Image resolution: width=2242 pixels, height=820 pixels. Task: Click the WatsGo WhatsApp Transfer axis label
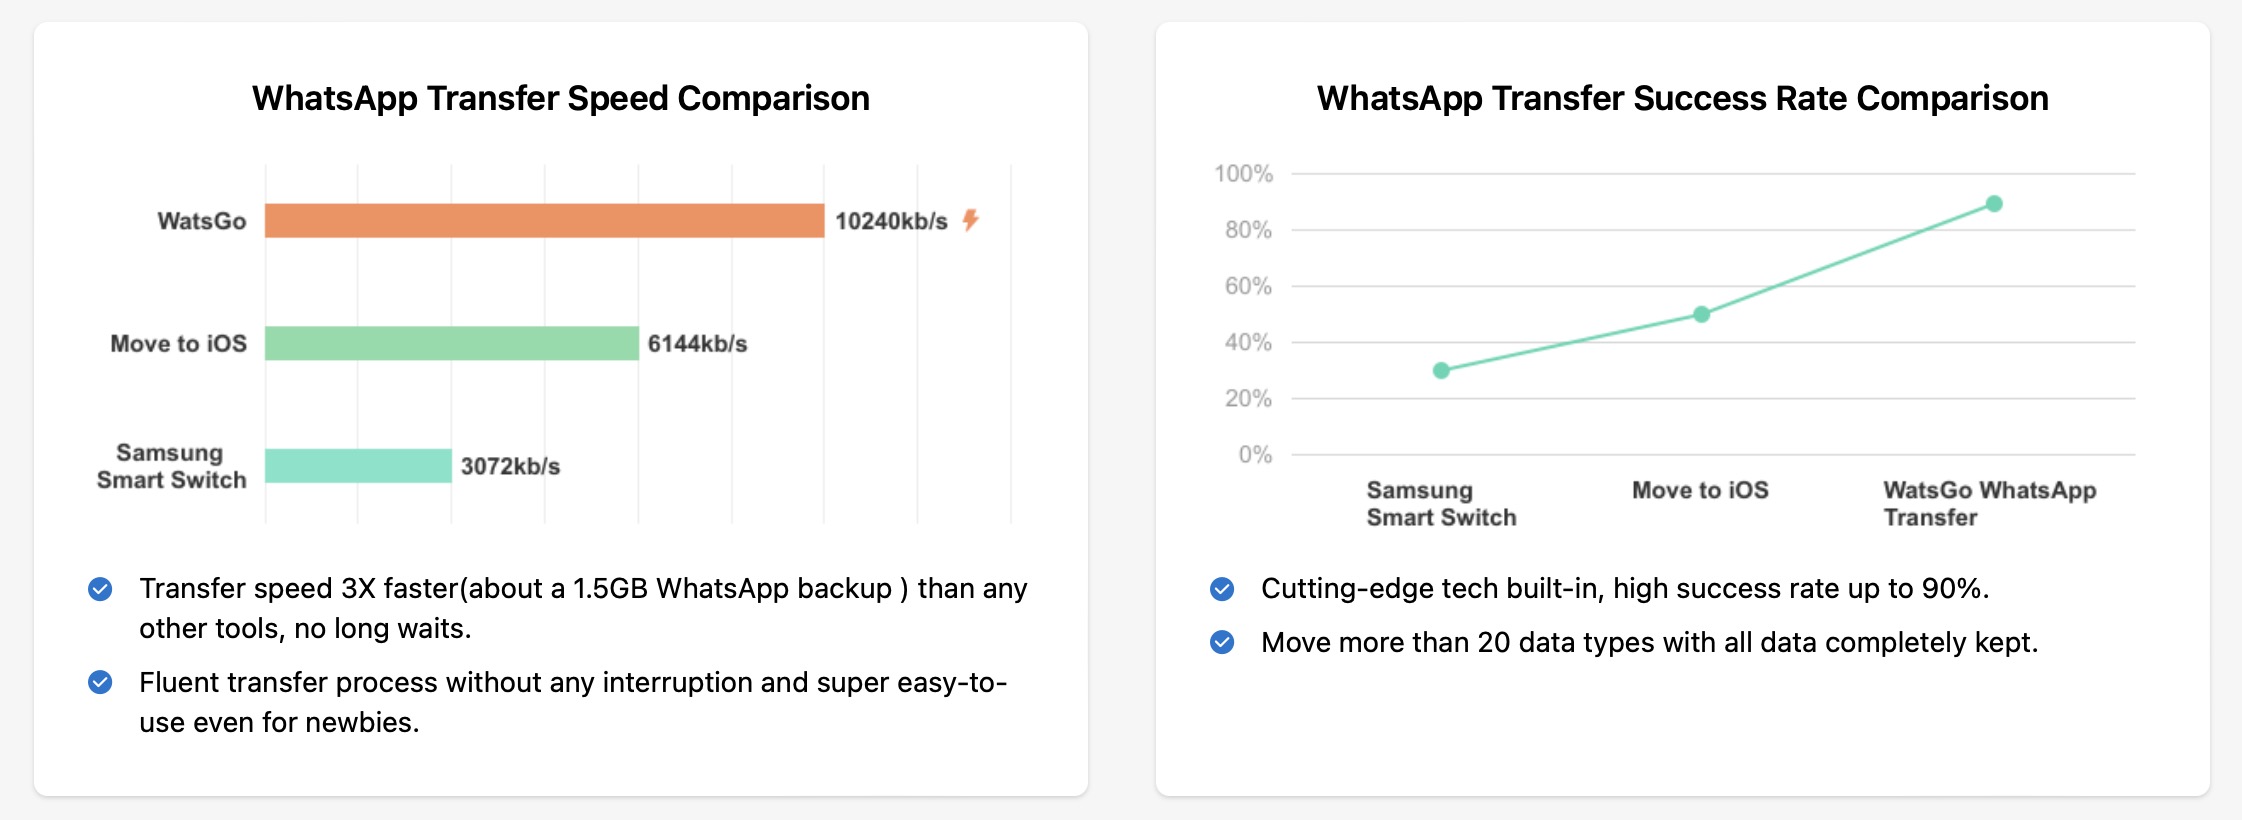[1989, 503]
